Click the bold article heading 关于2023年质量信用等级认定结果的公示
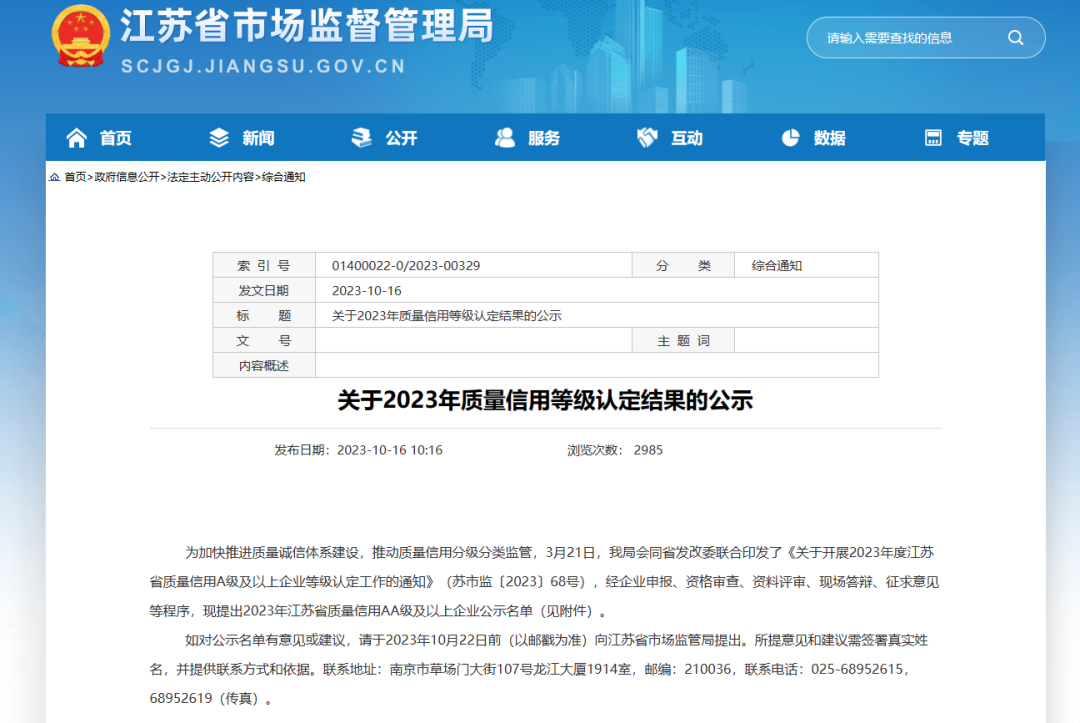1080x723 pixels. tap(545, 401)
